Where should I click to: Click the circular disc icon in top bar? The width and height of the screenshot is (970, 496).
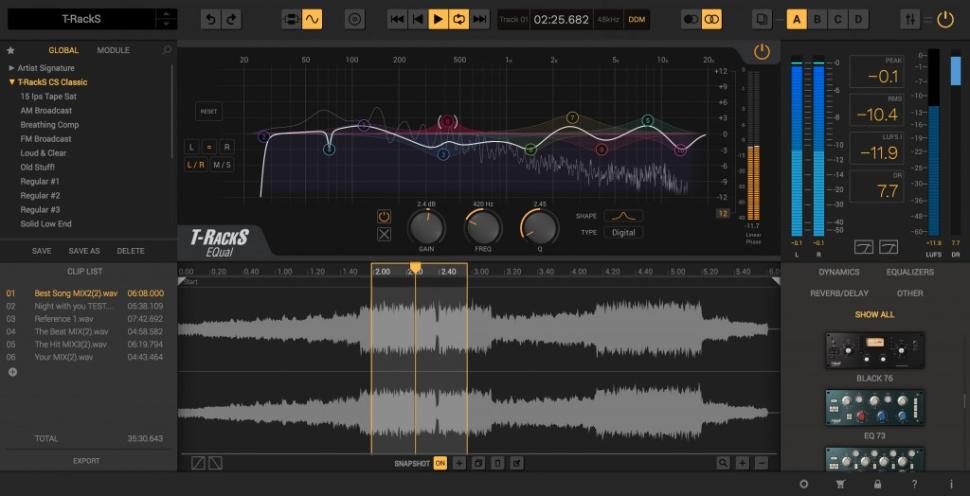354,19
